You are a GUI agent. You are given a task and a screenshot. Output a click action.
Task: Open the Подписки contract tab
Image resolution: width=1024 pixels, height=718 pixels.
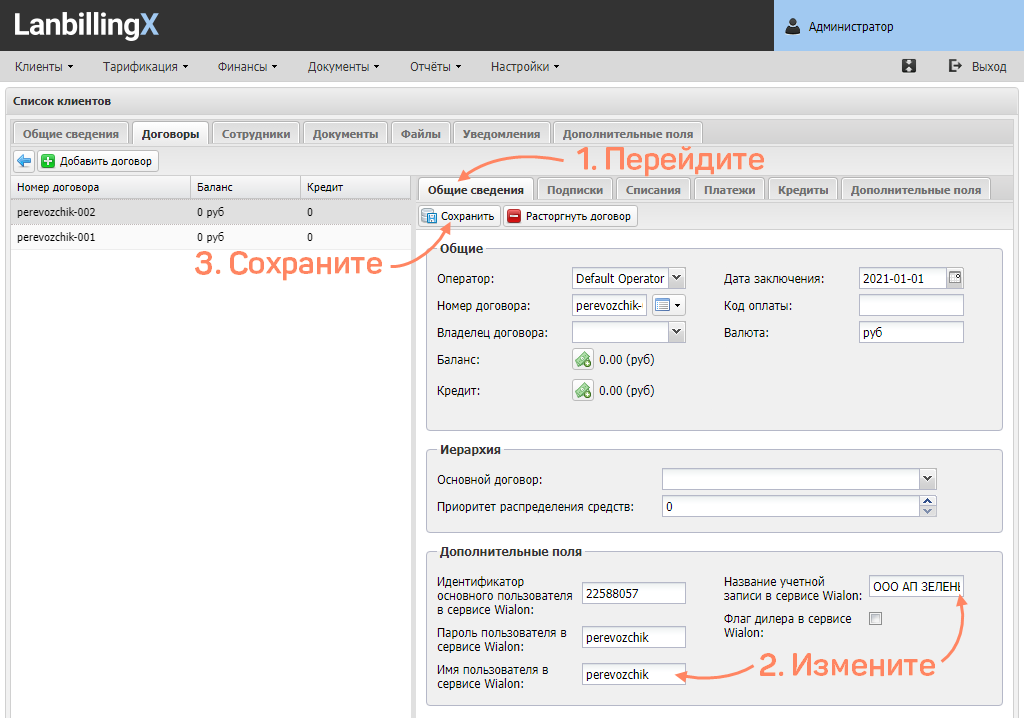575,189
